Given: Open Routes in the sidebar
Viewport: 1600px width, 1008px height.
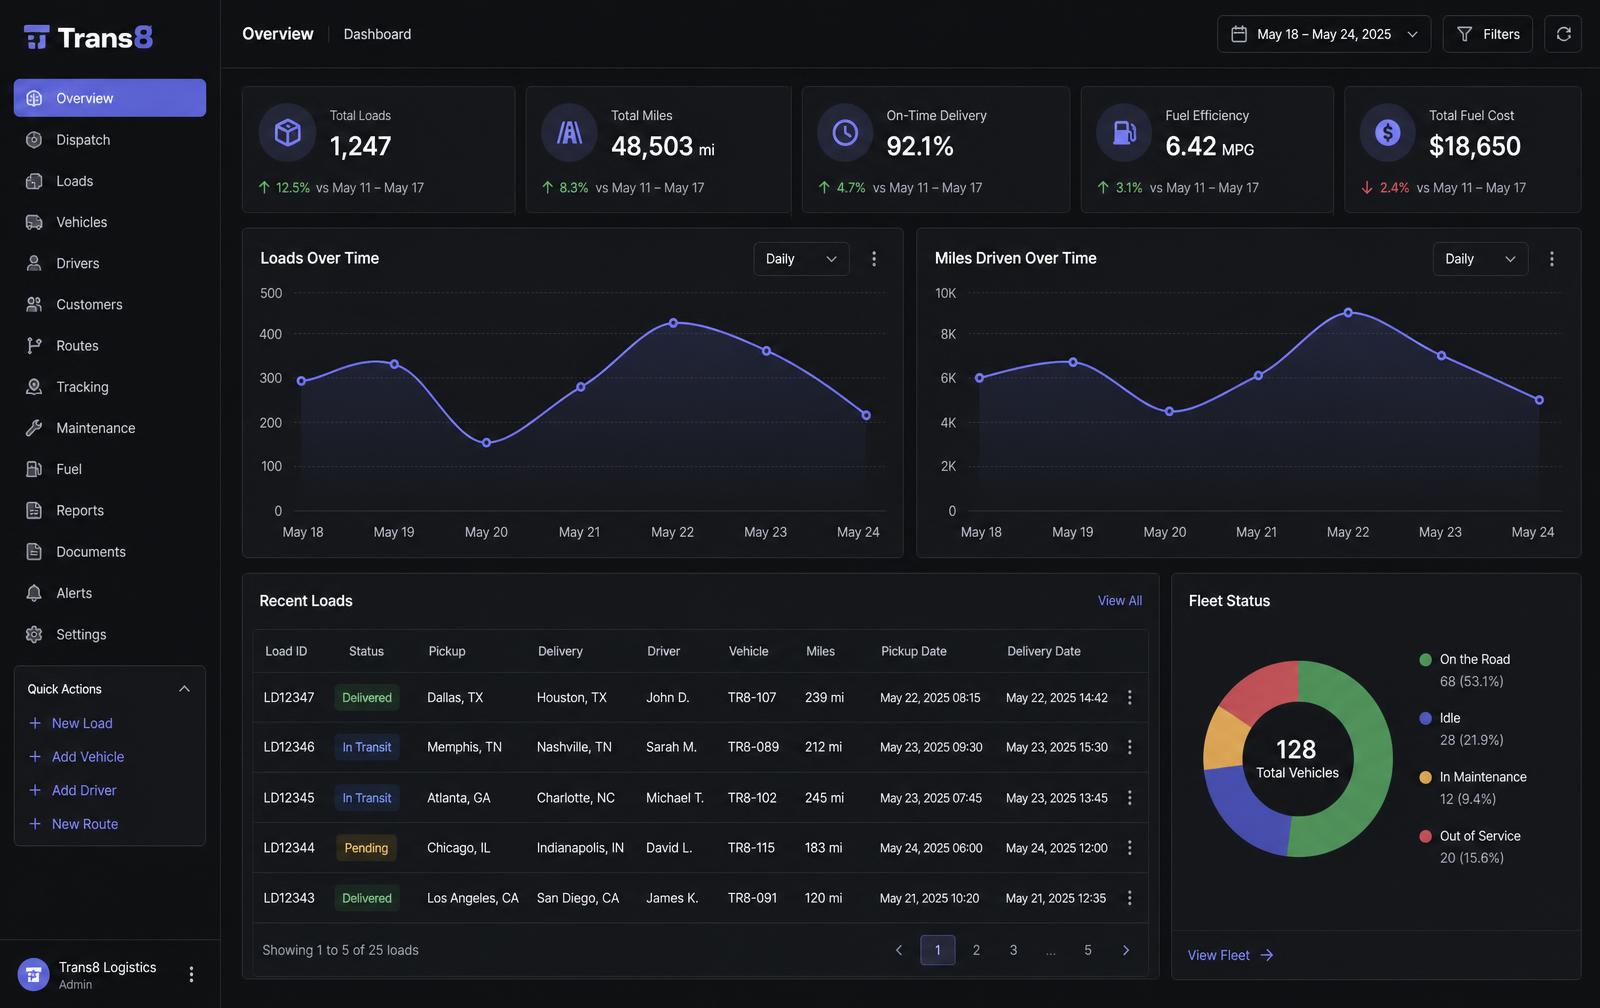Looking at the screenshot, I should (x=110, y=346).
